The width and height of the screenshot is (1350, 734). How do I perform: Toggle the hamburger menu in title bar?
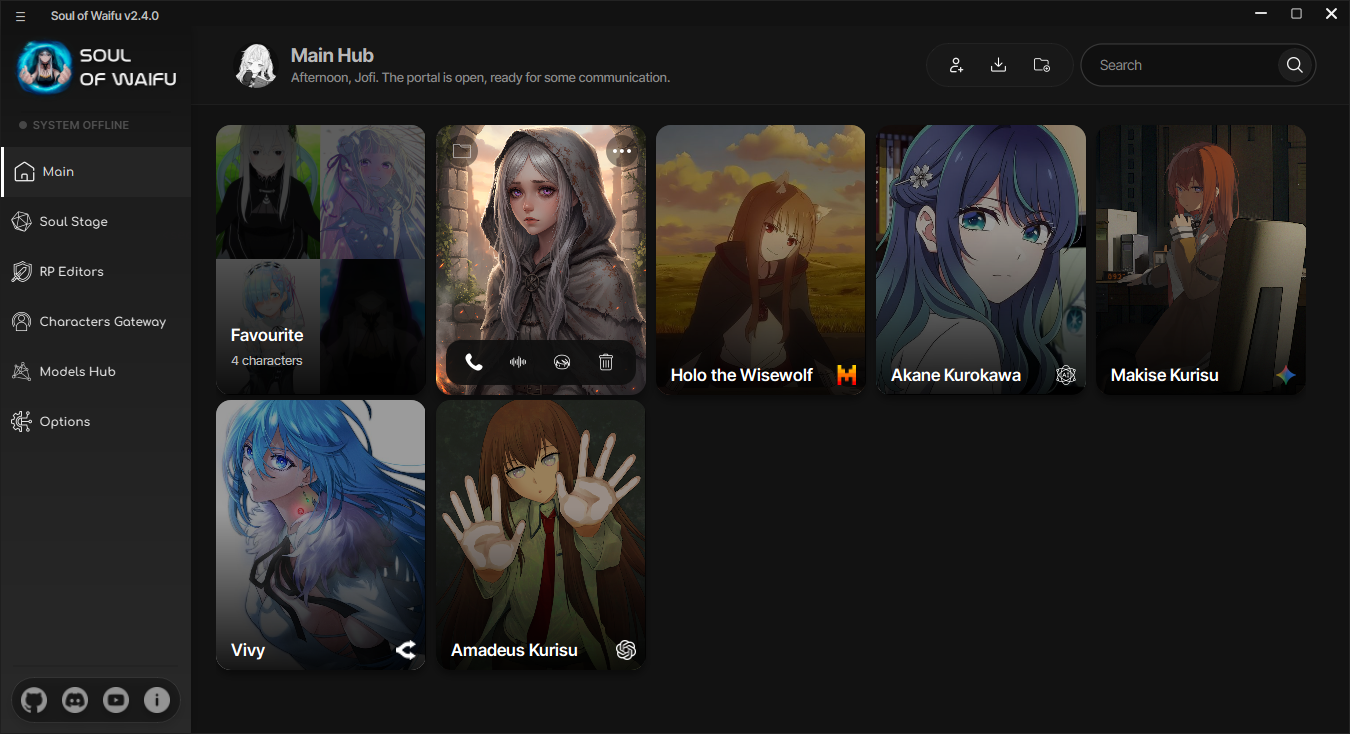(20, 16)
